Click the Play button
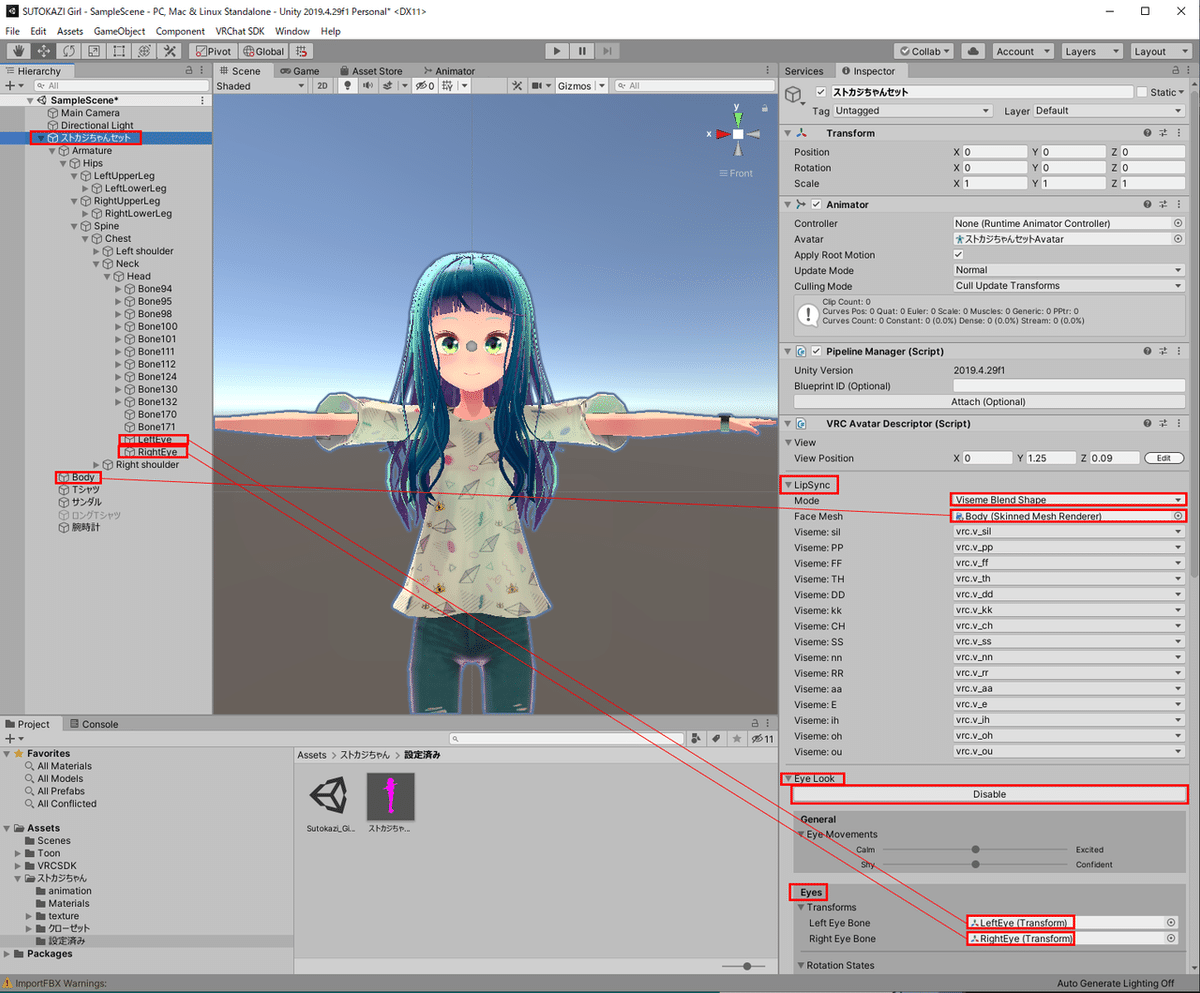Viewport: 1200px width, 993px height. 558,51
